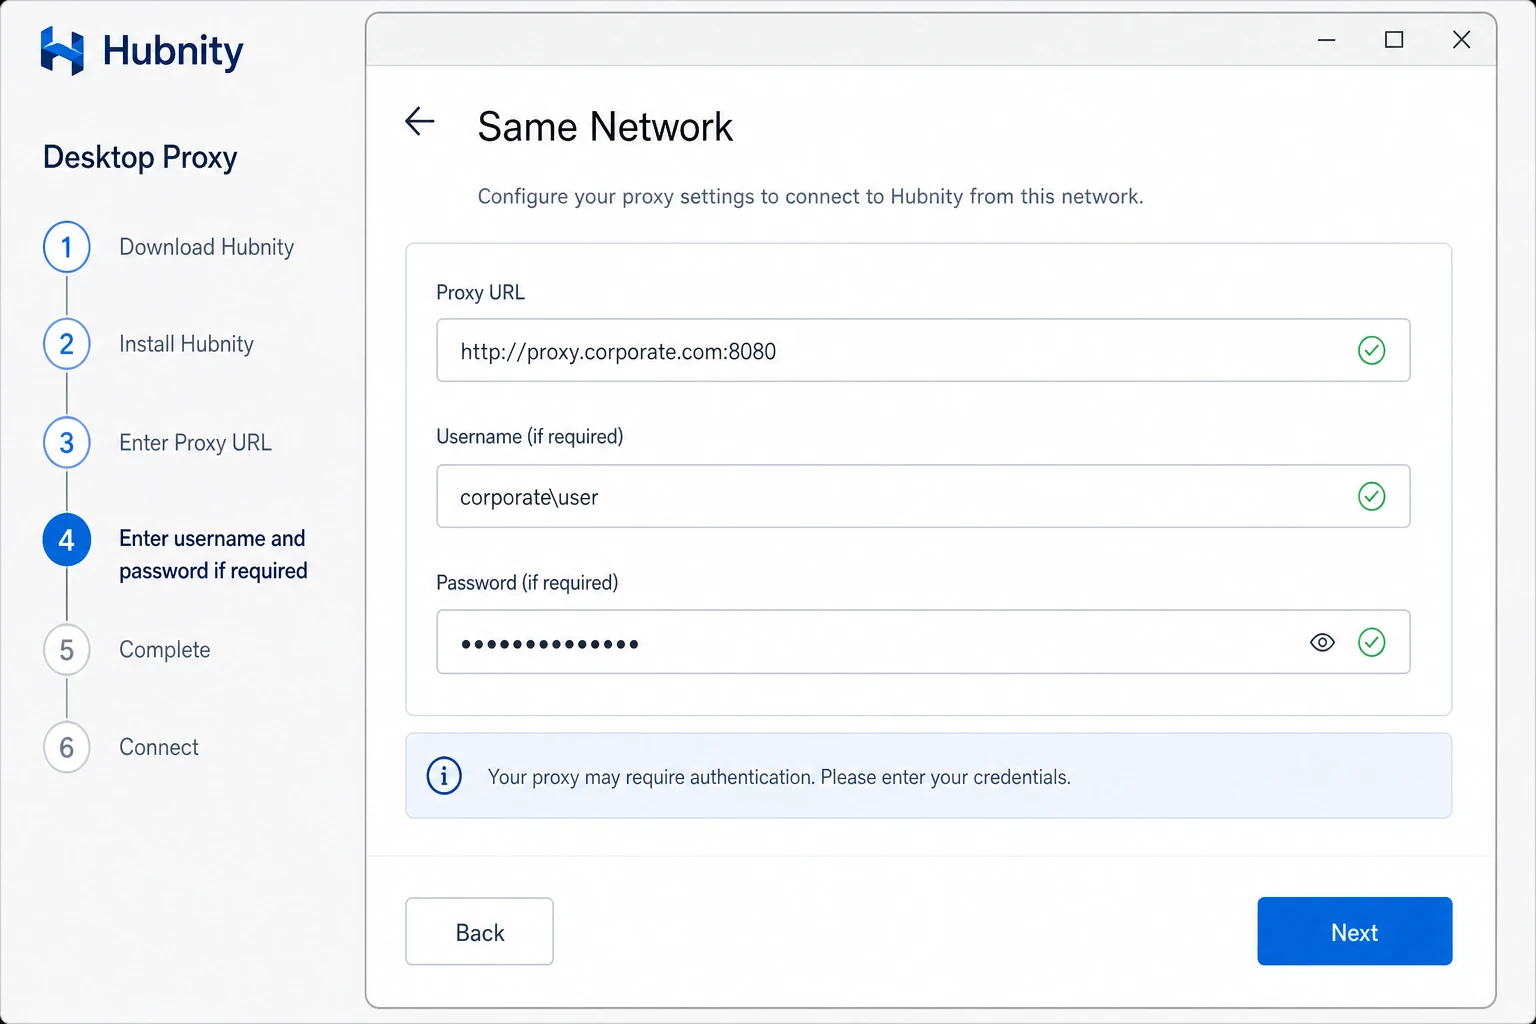Click the green check in the Password field
This screenshot has width=1536, height=1024.
point(1371,642)
